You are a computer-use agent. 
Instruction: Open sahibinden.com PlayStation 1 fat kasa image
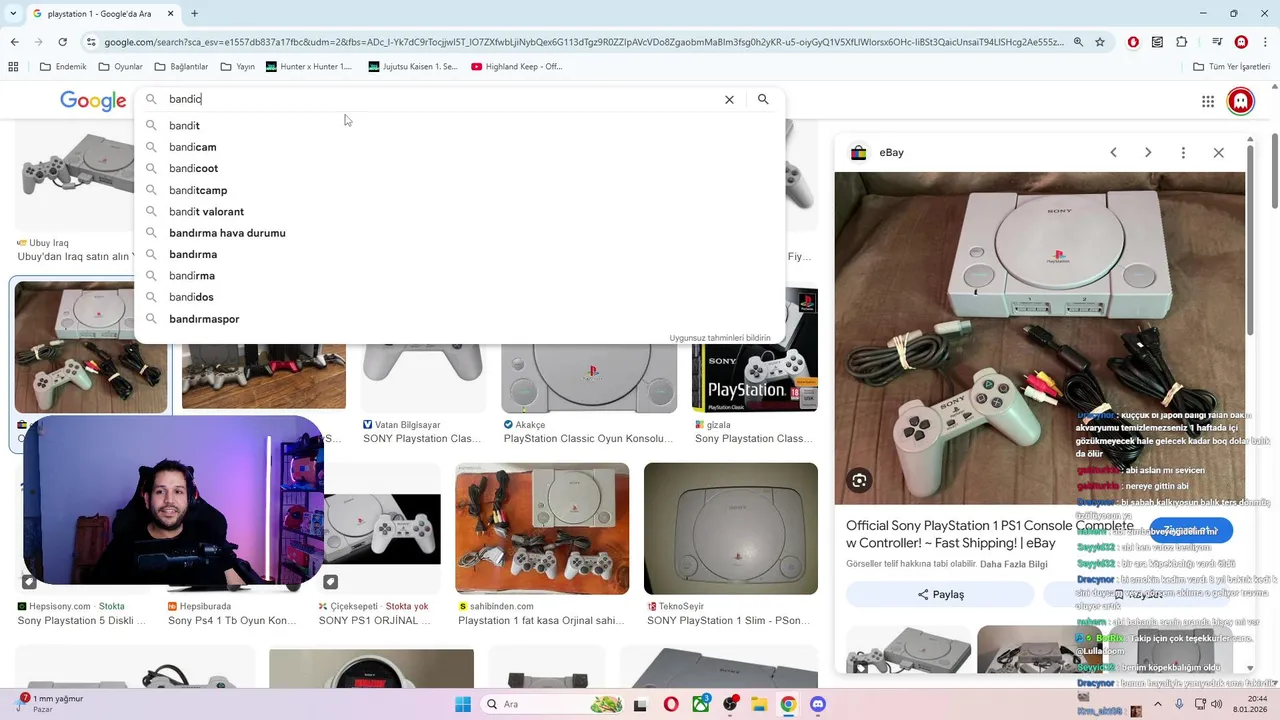coord(542,528)
